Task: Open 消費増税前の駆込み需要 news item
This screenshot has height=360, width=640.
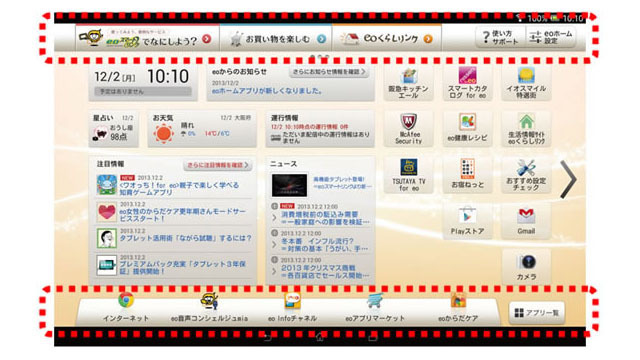Action: click(x=324, y=218)
